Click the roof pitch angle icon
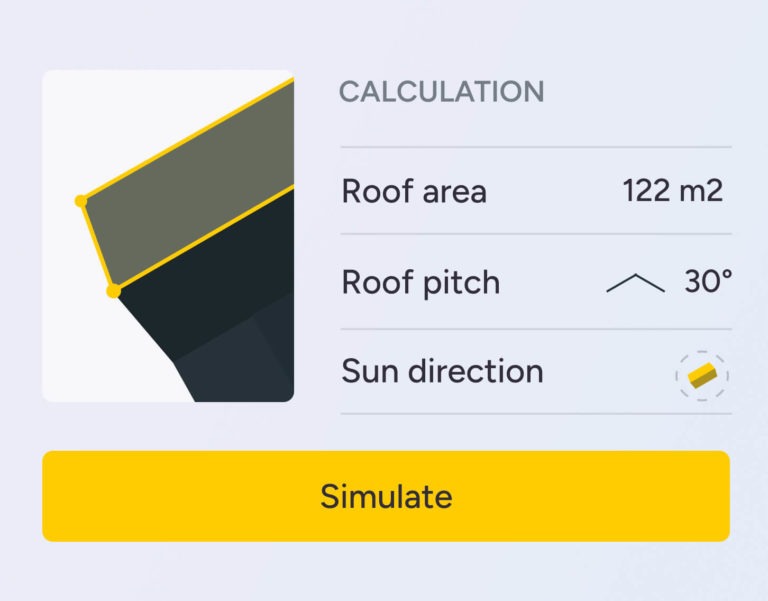This screenshot has height=601, width=768. [635, 283]
